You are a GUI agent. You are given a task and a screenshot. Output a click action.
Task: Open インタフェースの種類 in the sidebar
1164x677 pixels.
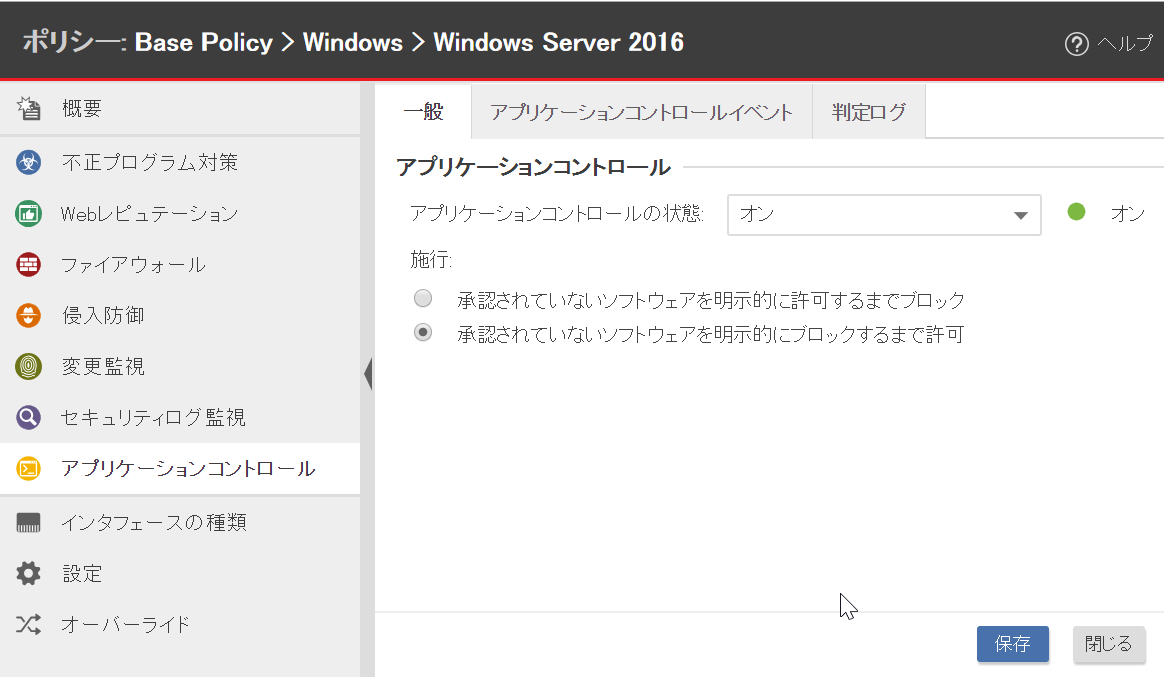[x=153, y=522]
